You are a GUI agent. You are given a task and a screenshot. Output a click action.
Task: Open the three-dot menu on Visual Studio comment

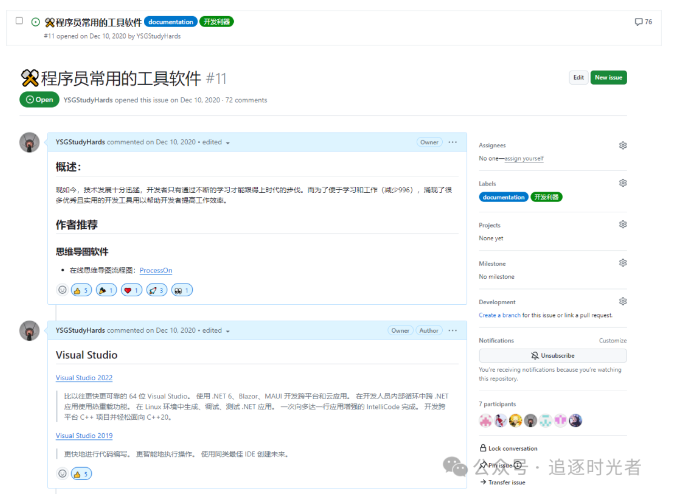tap(453, 330)
